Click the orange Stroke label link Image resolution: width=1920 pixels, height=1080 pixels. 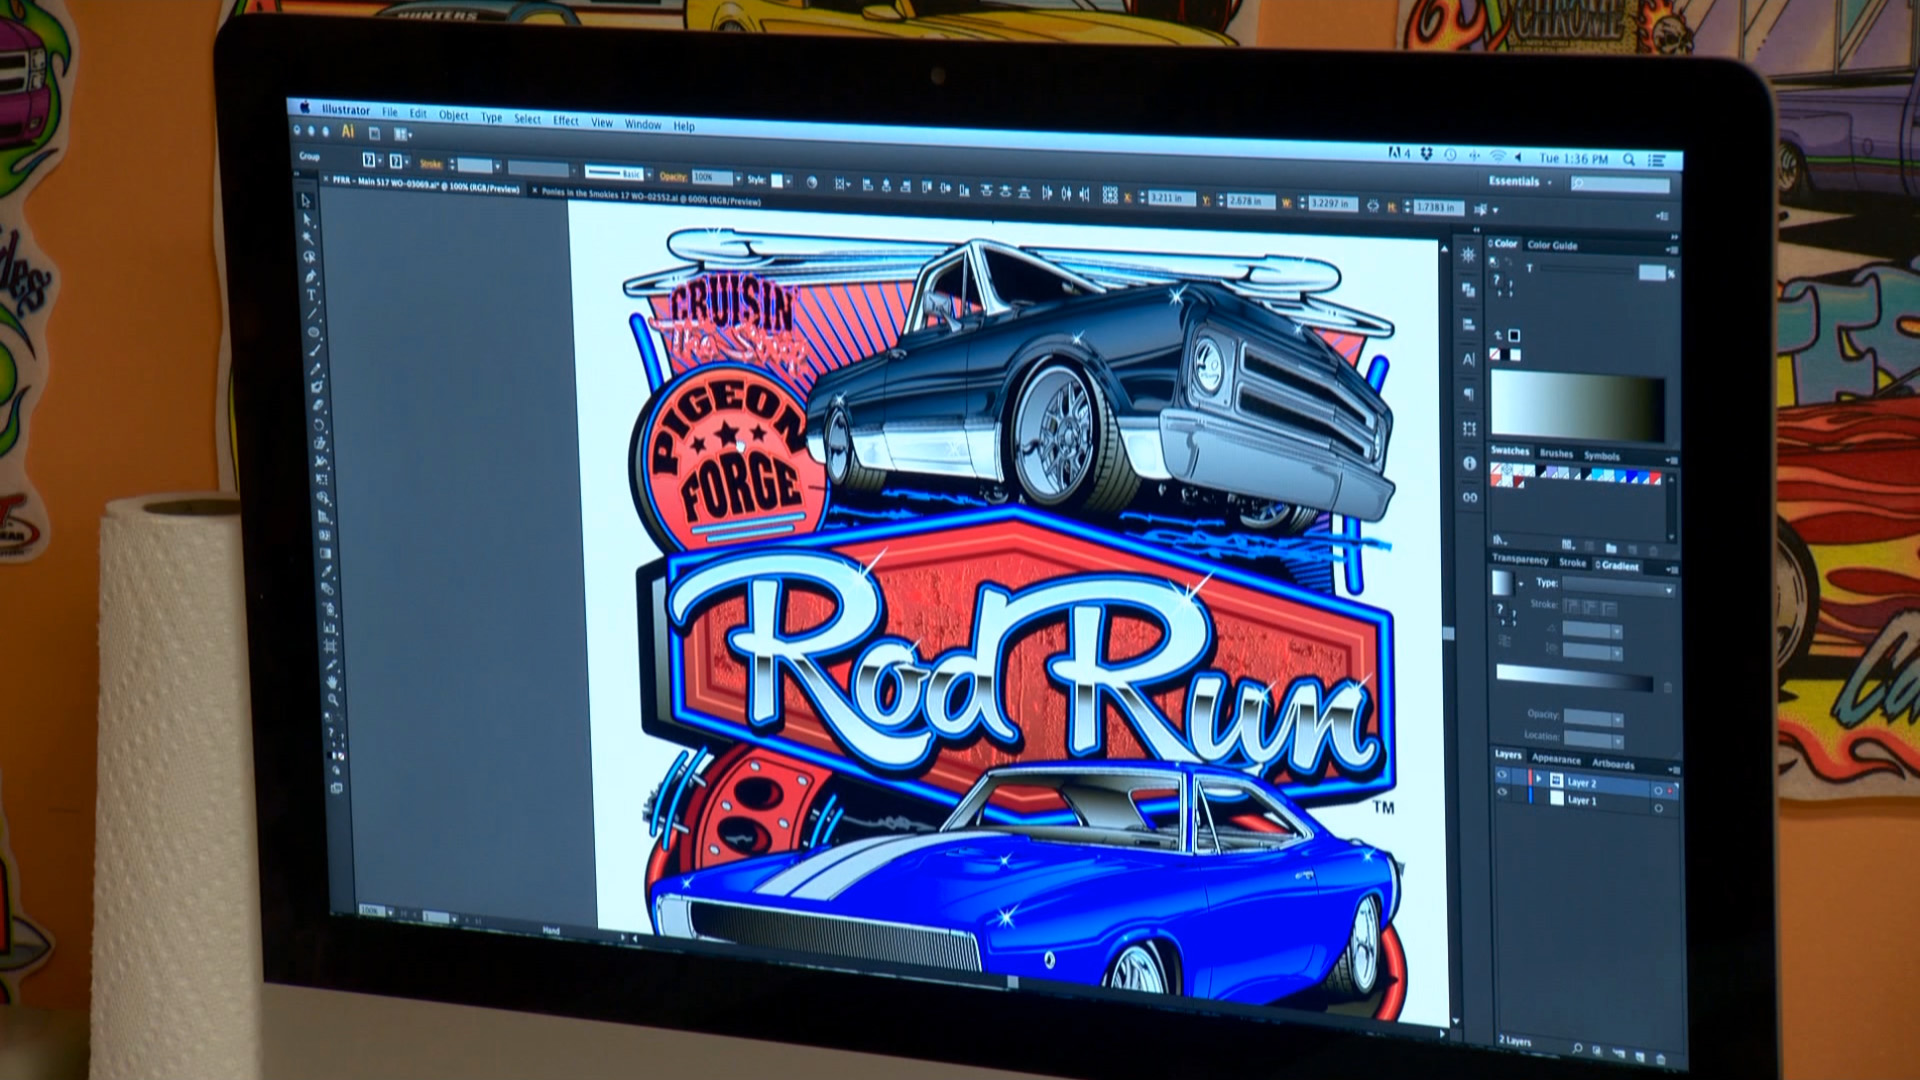[431, 164]
